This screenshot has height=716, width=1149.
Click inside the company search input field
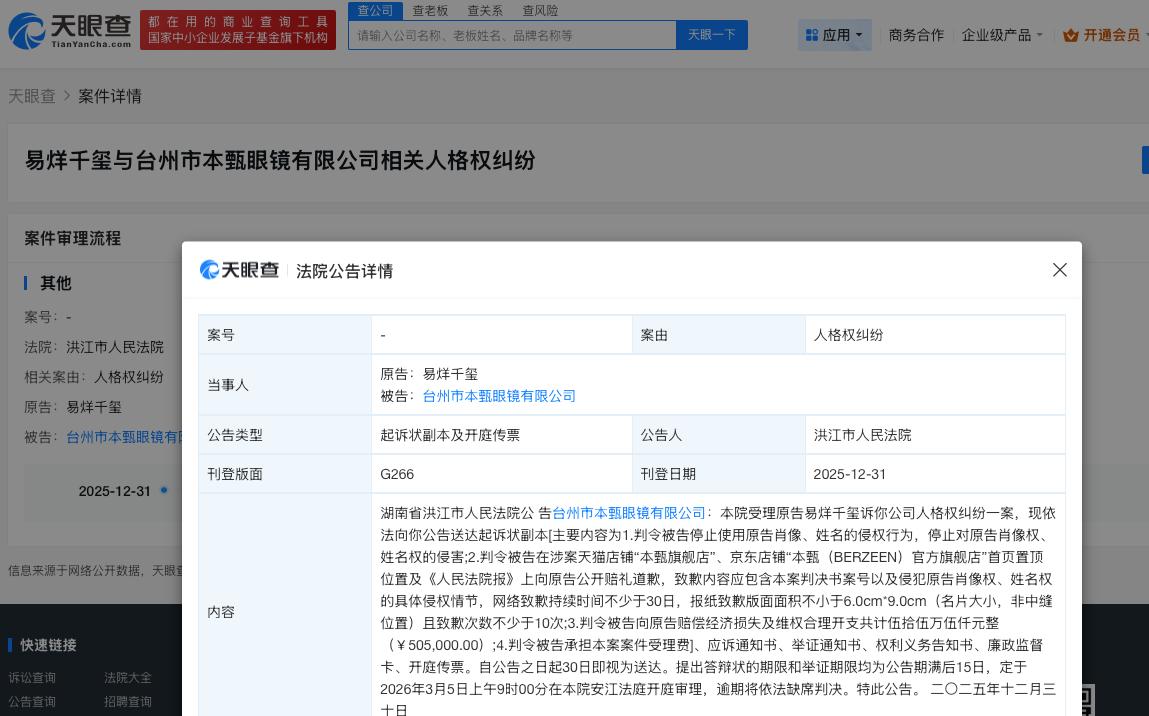(512, 34)
